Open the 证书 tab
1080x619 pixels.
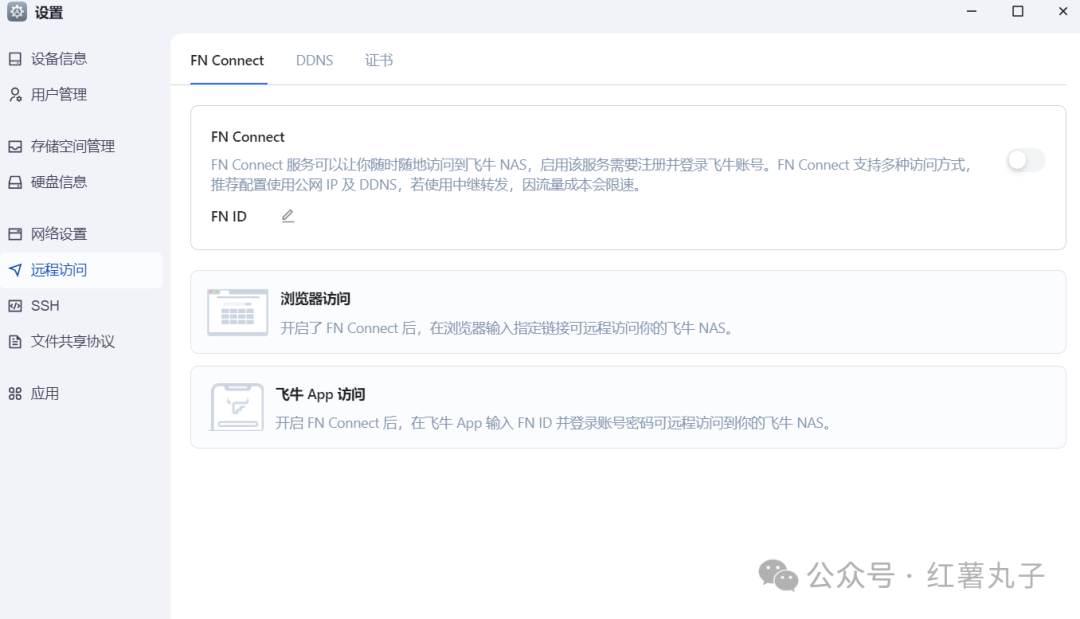pos(379,61)
